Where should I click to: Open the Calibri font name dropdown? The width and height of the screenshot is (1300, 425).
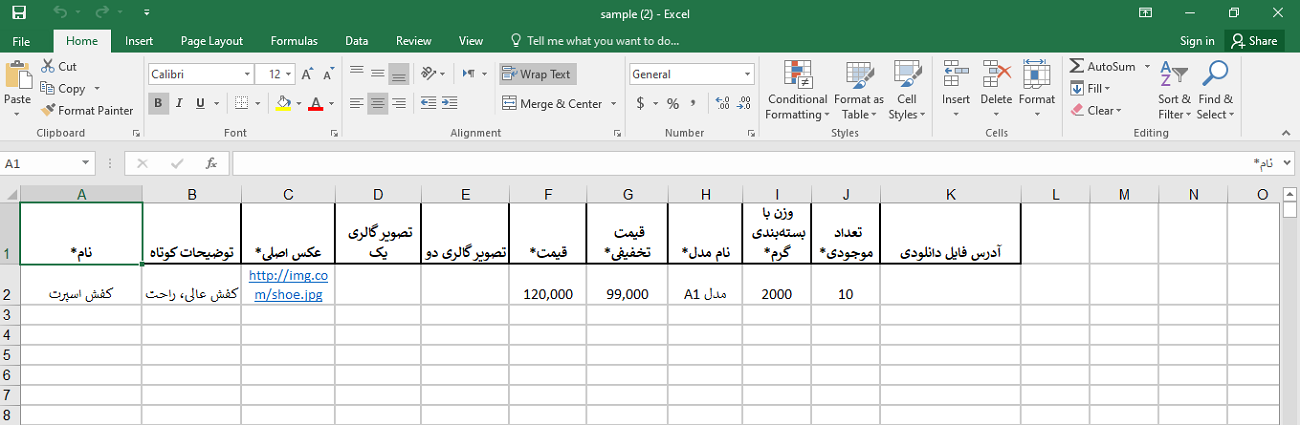tap(247, 74)
